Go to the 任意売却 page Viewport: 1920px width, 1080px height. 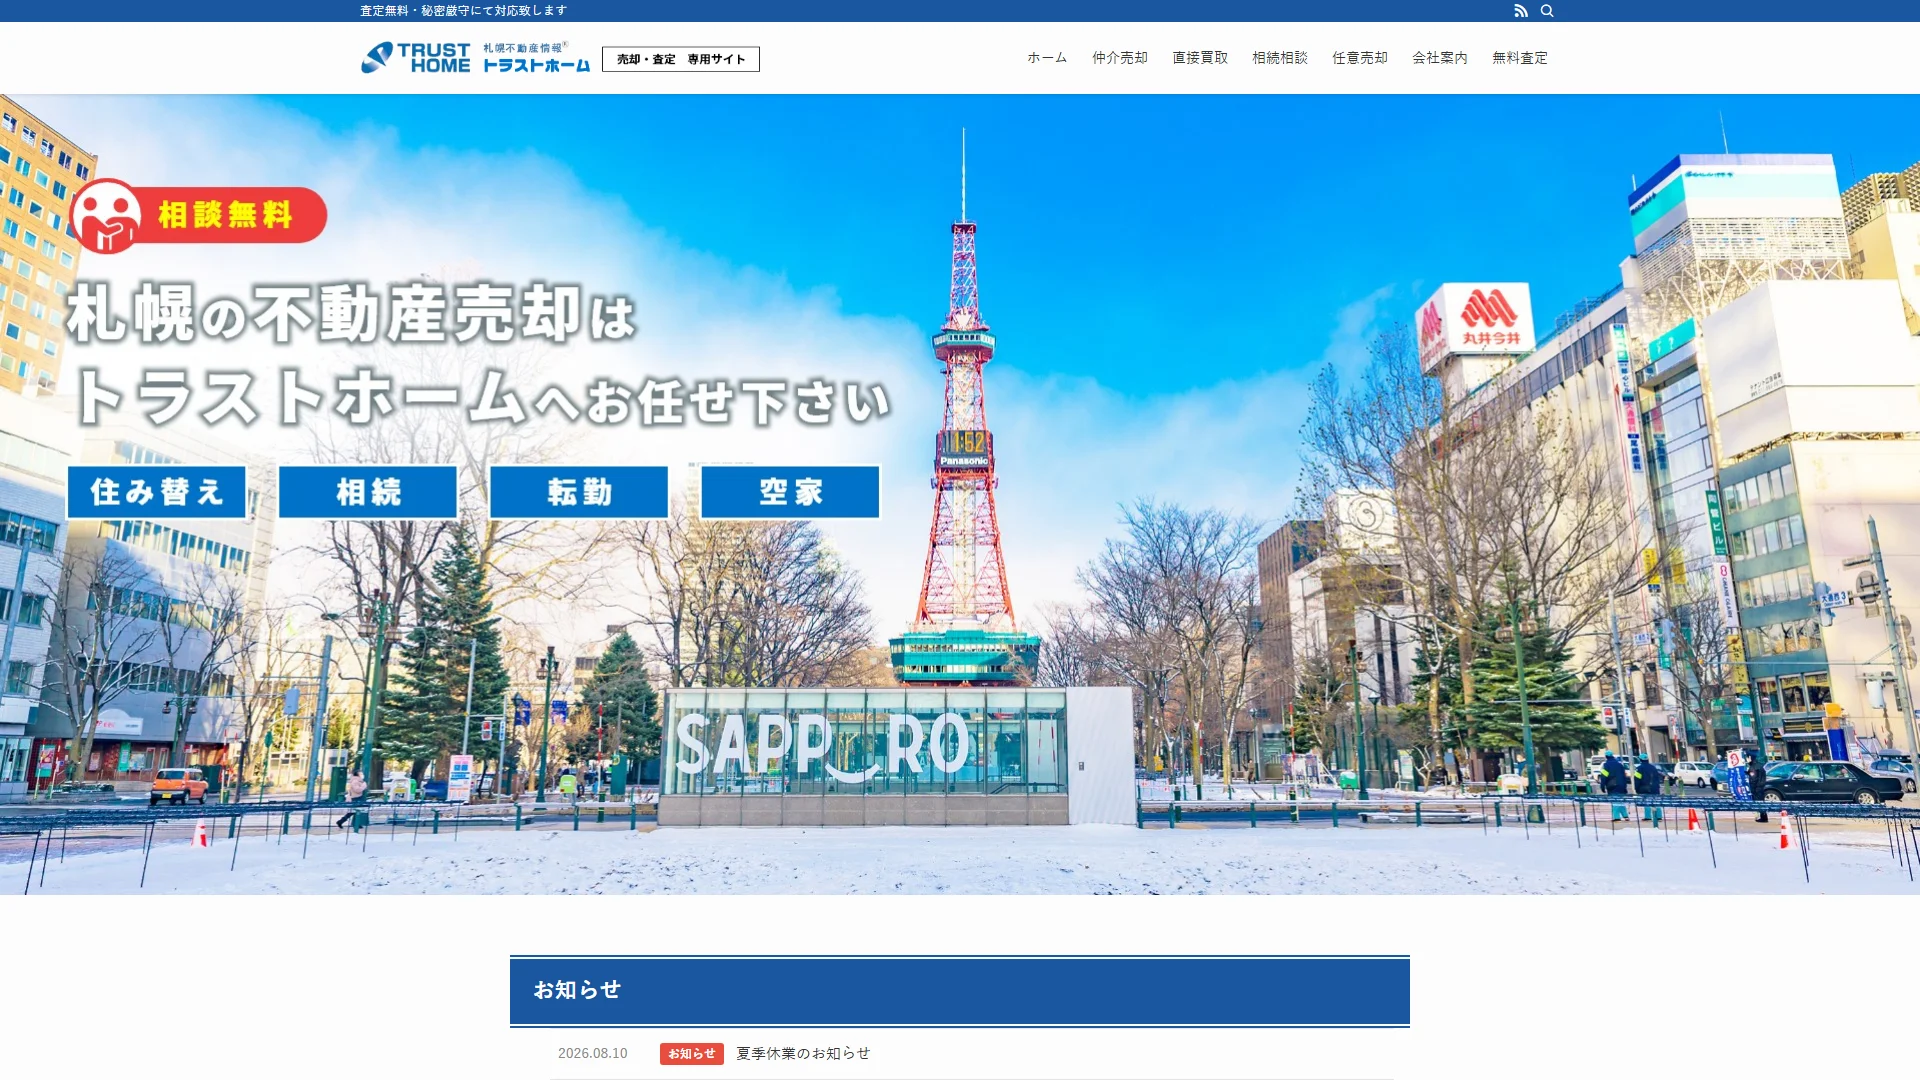coord(1360,58)
